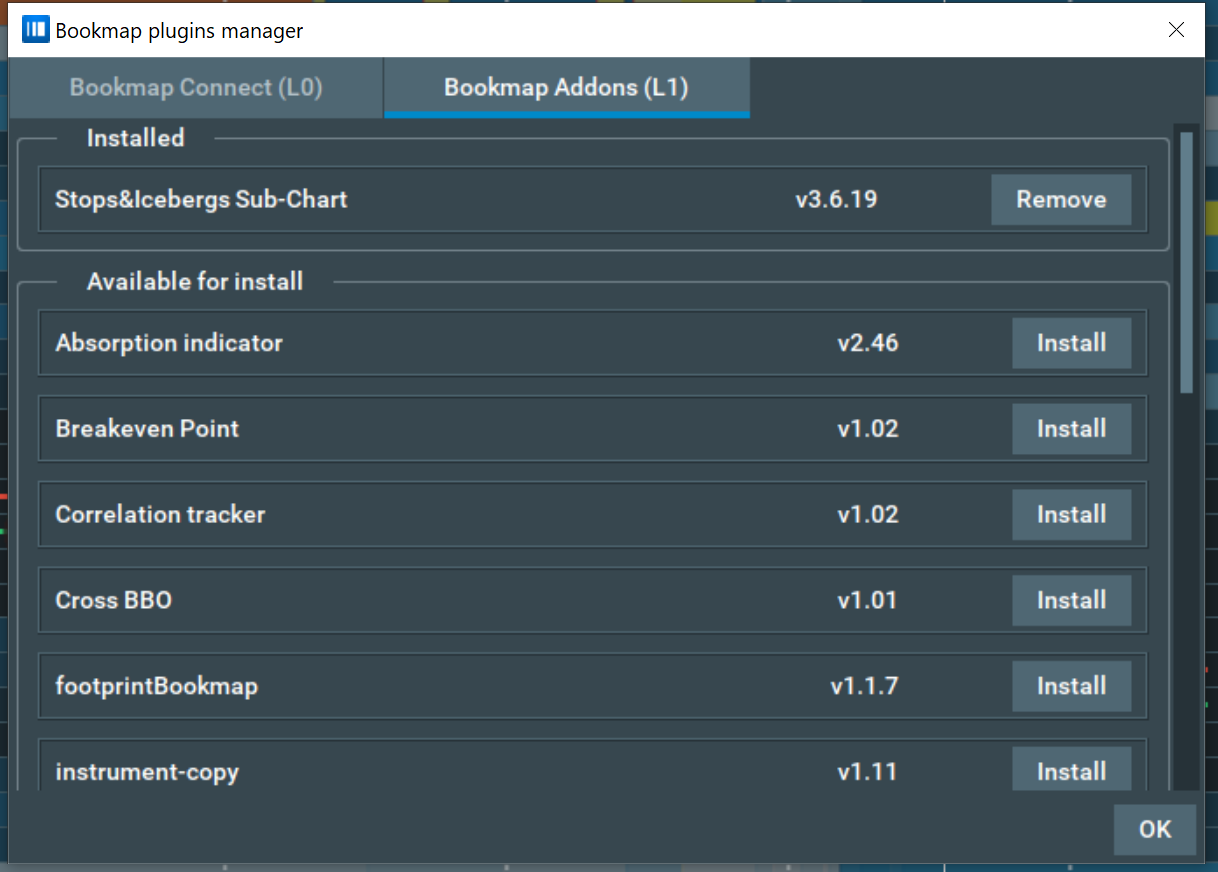Select the Correlation tracker row name
This screenshot has width=1218, height=872.
point(160,515)
